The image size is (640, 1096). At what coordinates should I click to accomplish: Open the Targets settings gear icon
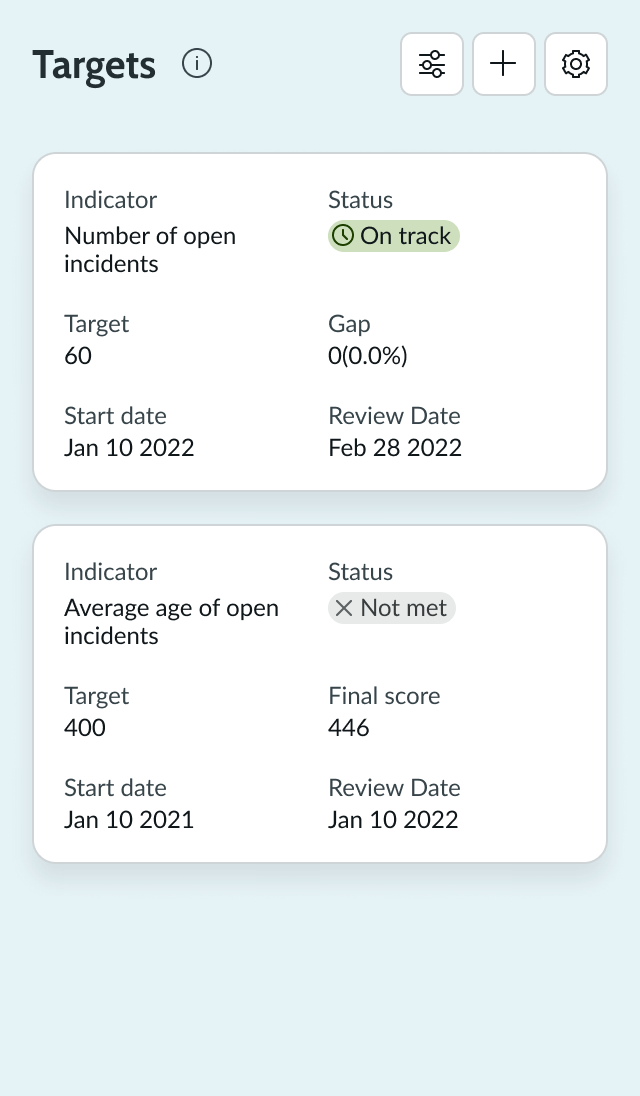coord(575,63)
